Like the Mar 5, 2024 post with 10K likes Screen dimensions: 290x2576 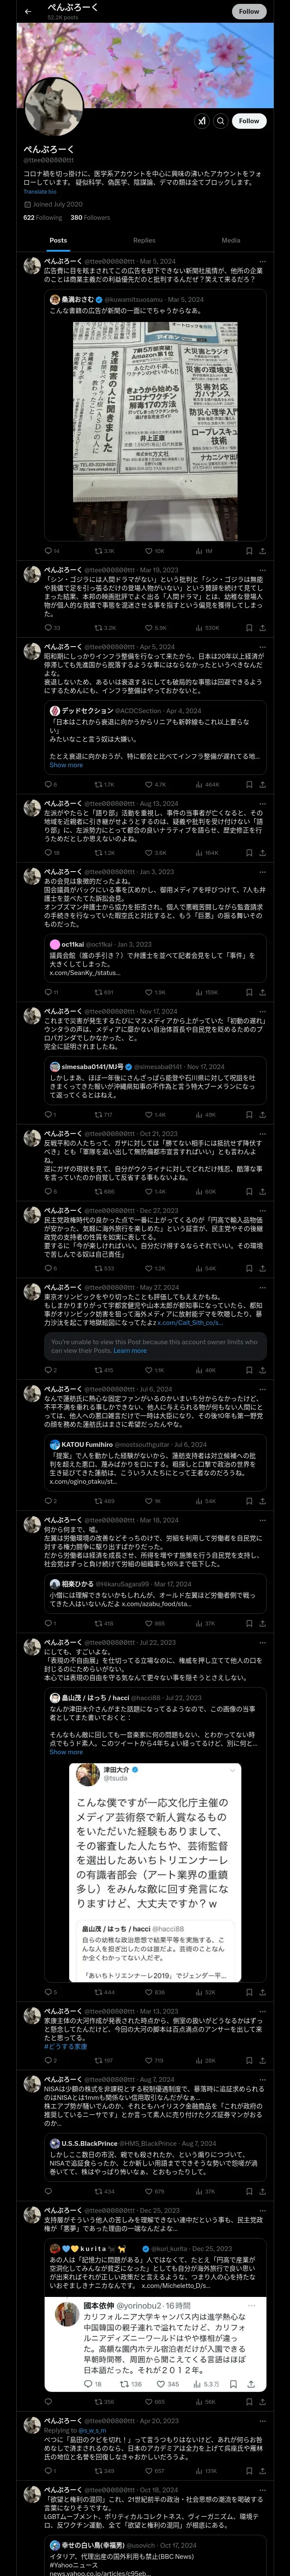pos(154,551)
